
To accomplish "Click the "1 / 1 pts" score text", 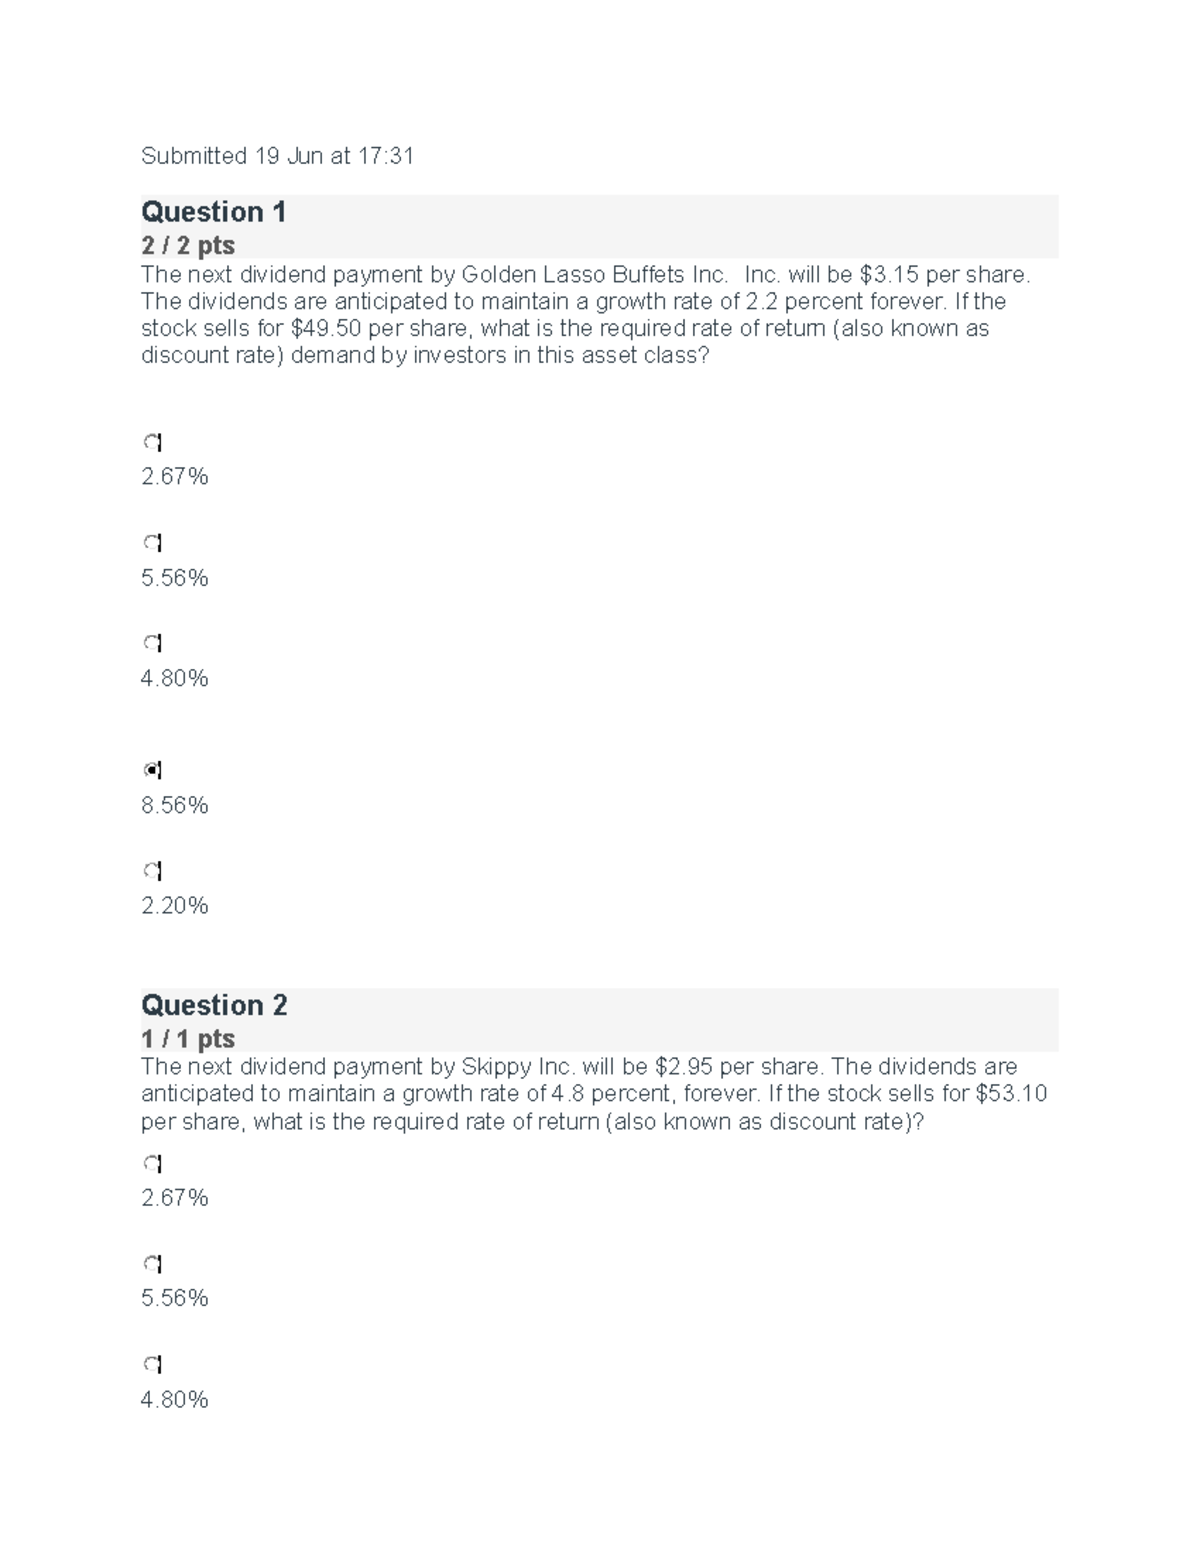I will click(x=188, y=1039).
